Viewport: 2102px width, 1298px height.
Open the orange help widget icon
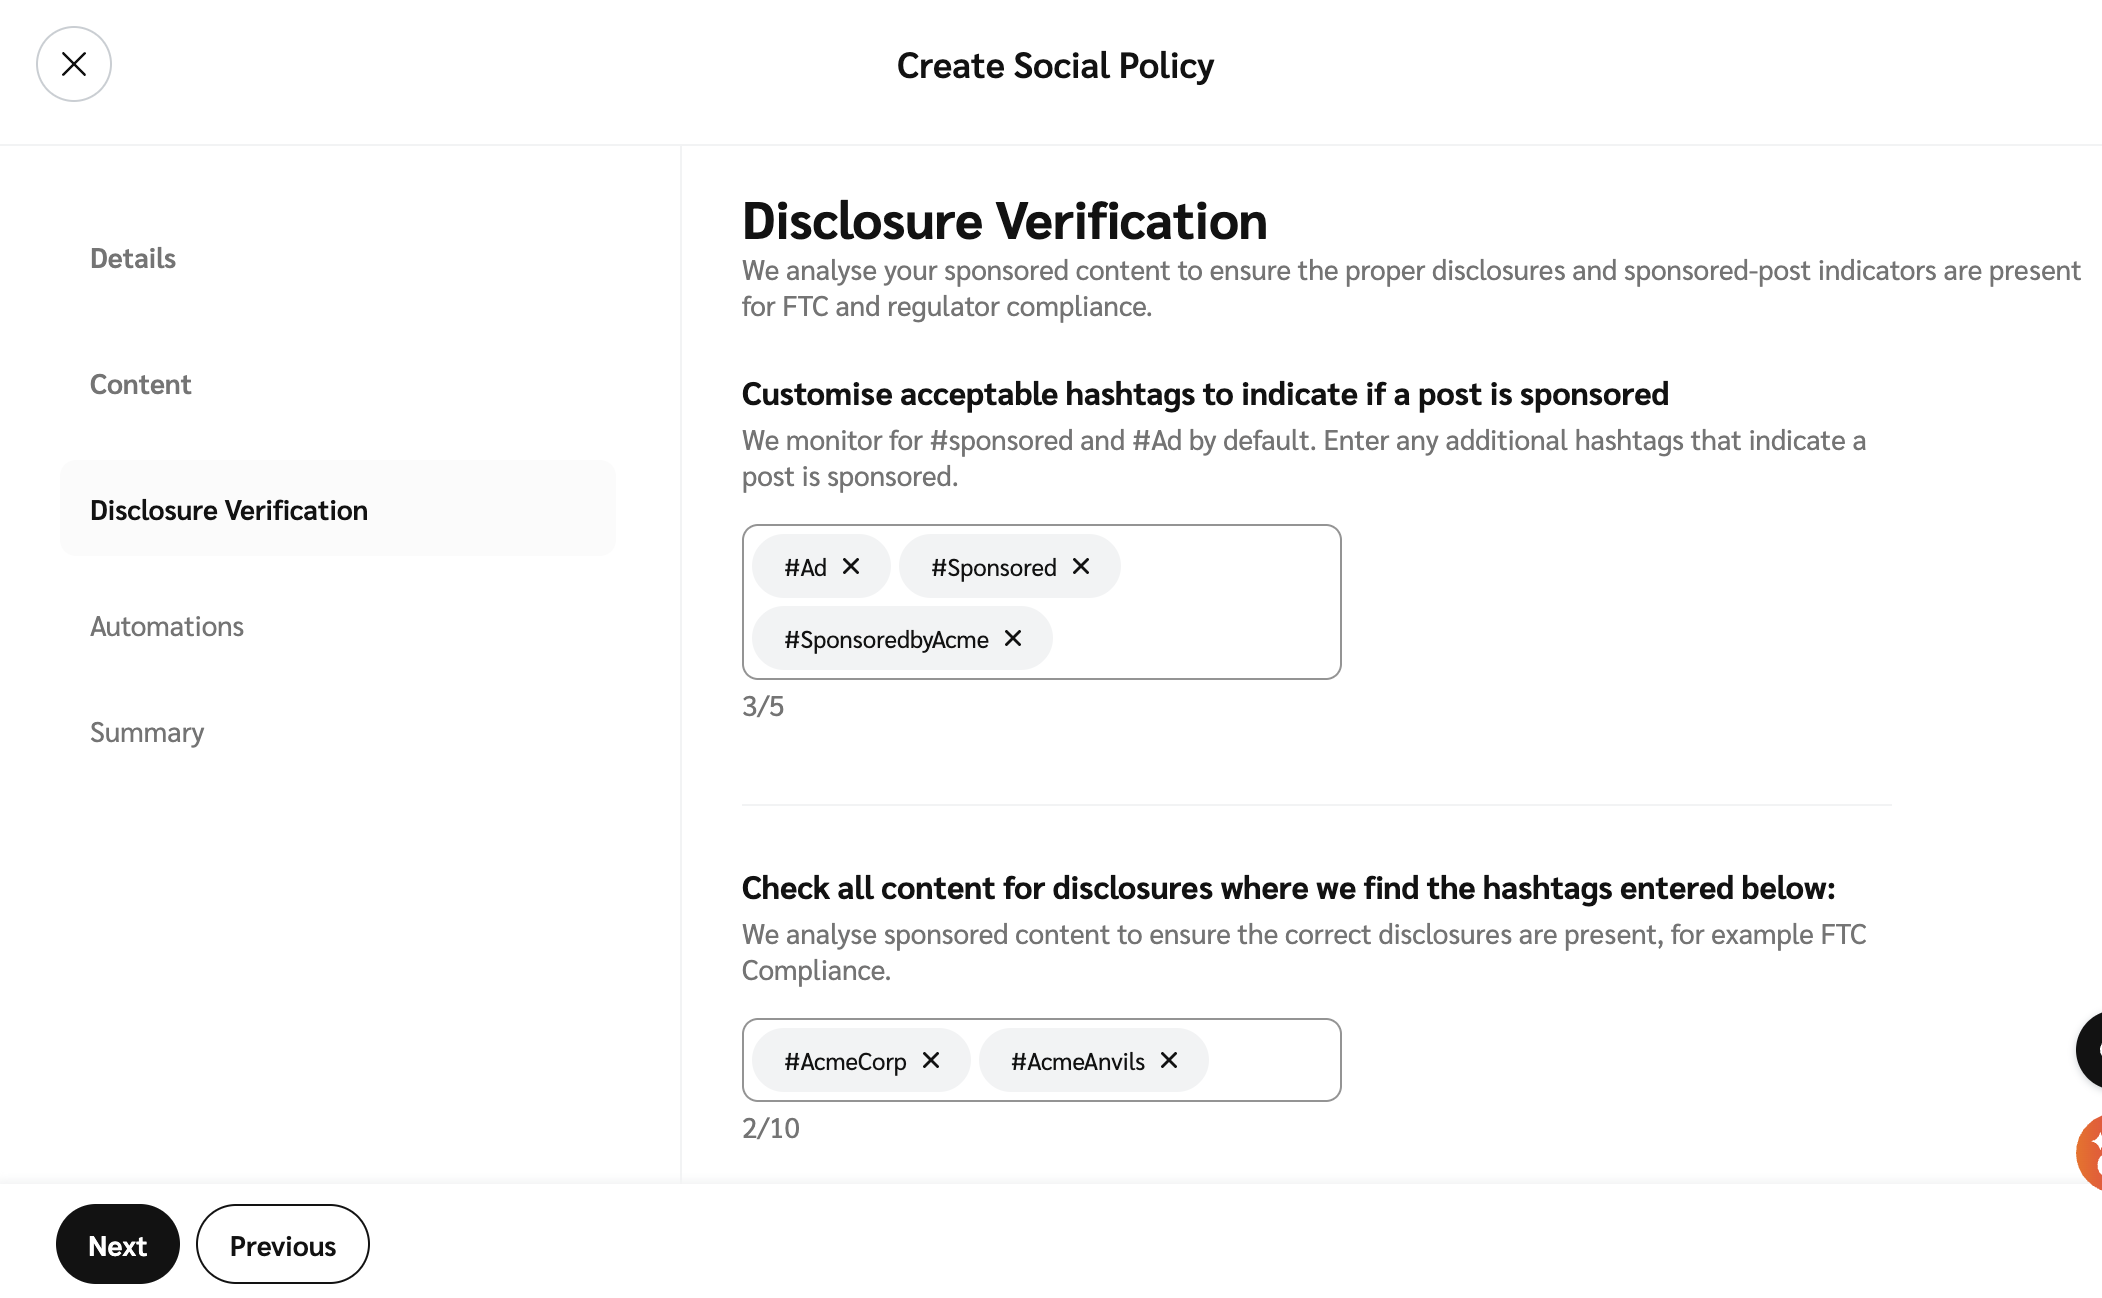2090,1152
